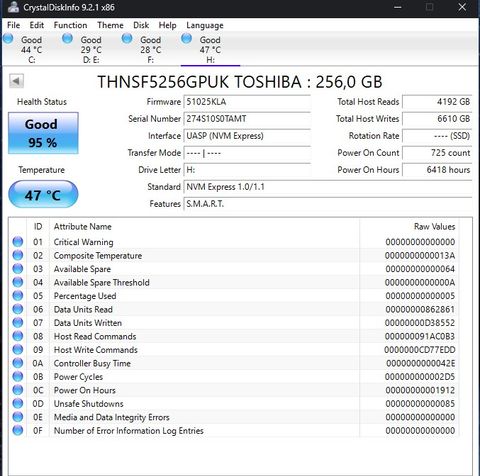480x476 pixels.
Task: Go to previous disk with left arrow
Action: [16, 81]
